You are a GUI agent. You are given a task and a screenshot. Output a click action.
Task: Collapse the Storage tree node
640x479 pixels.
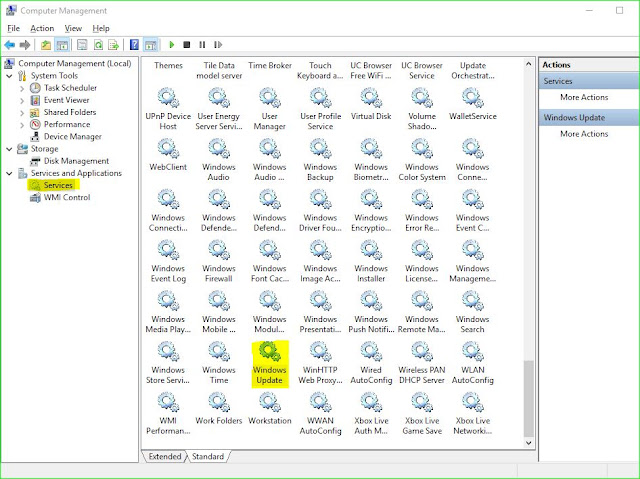coord(9,149)
